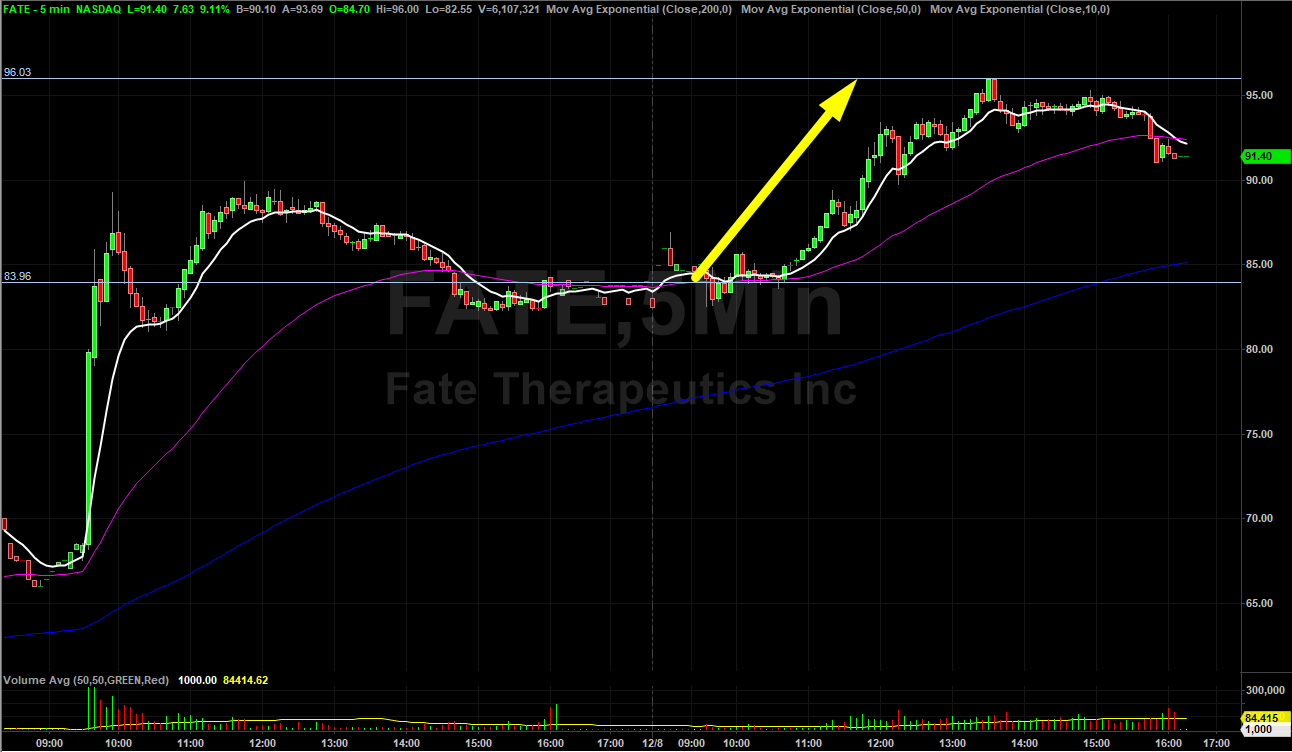Click the Volume Avg (50,50,GREEN,Red) study label
The height and width of the screenshot is (752, 1292).
[x=86, y=680]
